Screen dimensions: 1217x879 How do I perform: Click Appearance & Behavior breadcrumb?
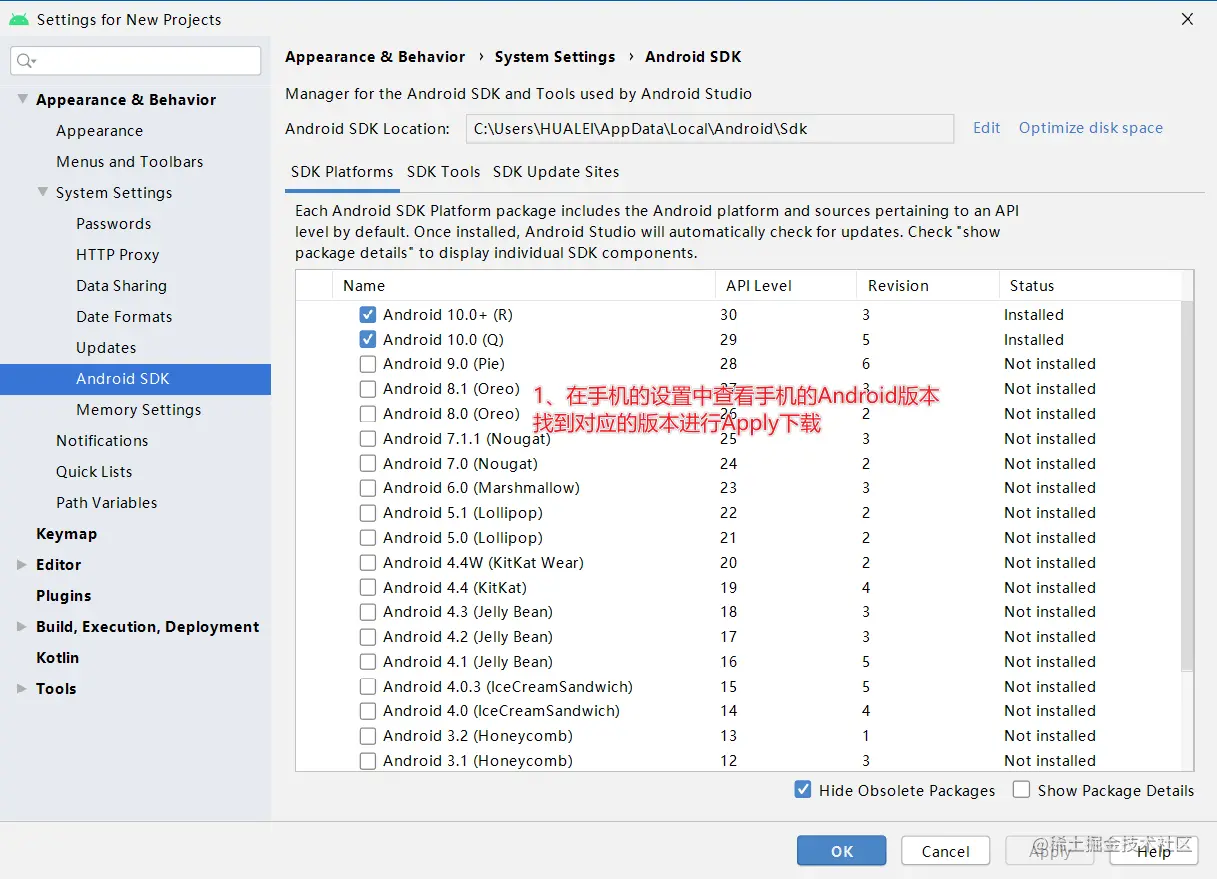(x=375, y=57)
